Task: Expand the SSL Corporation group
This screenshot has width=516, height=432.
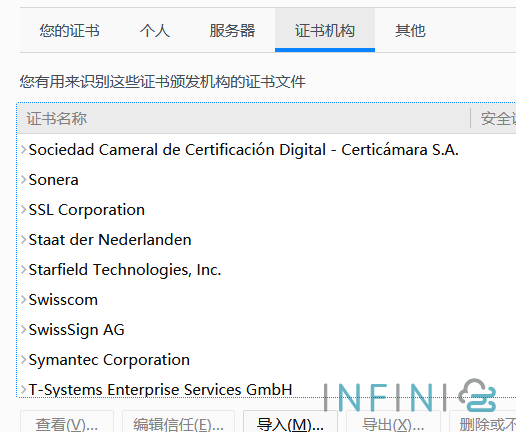Action: tap(23, 210)
